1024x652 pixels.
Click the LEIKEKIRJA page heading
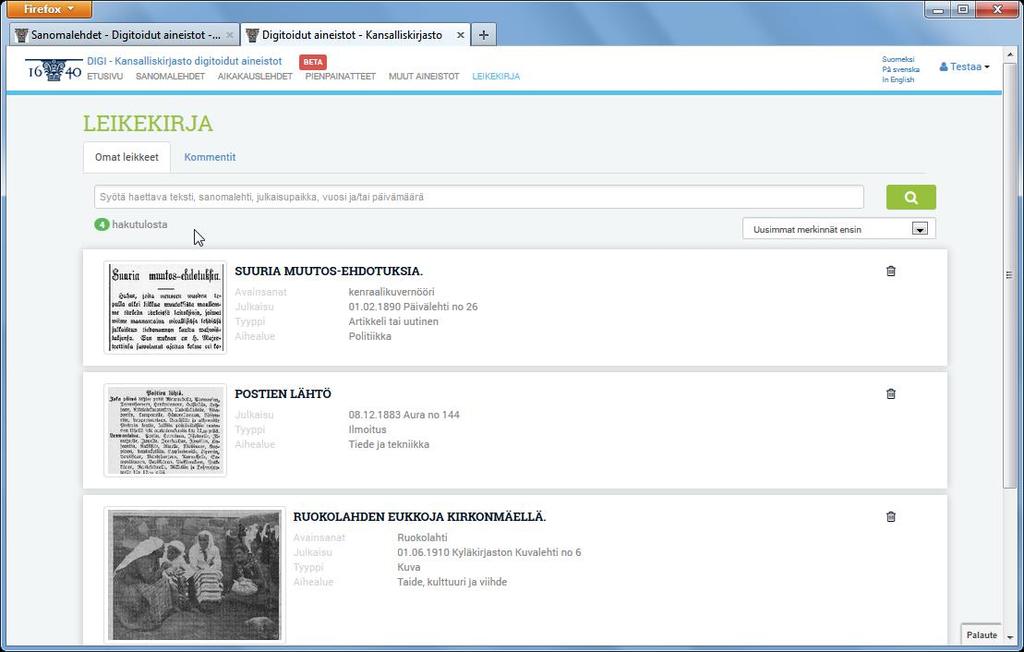[x=148, y=123]
